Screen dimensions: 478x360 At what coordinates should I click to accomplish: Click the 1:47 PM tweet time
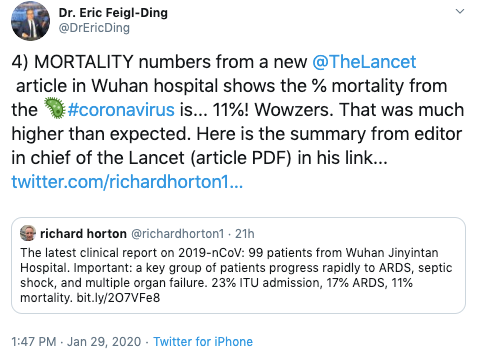click(34, 342)
